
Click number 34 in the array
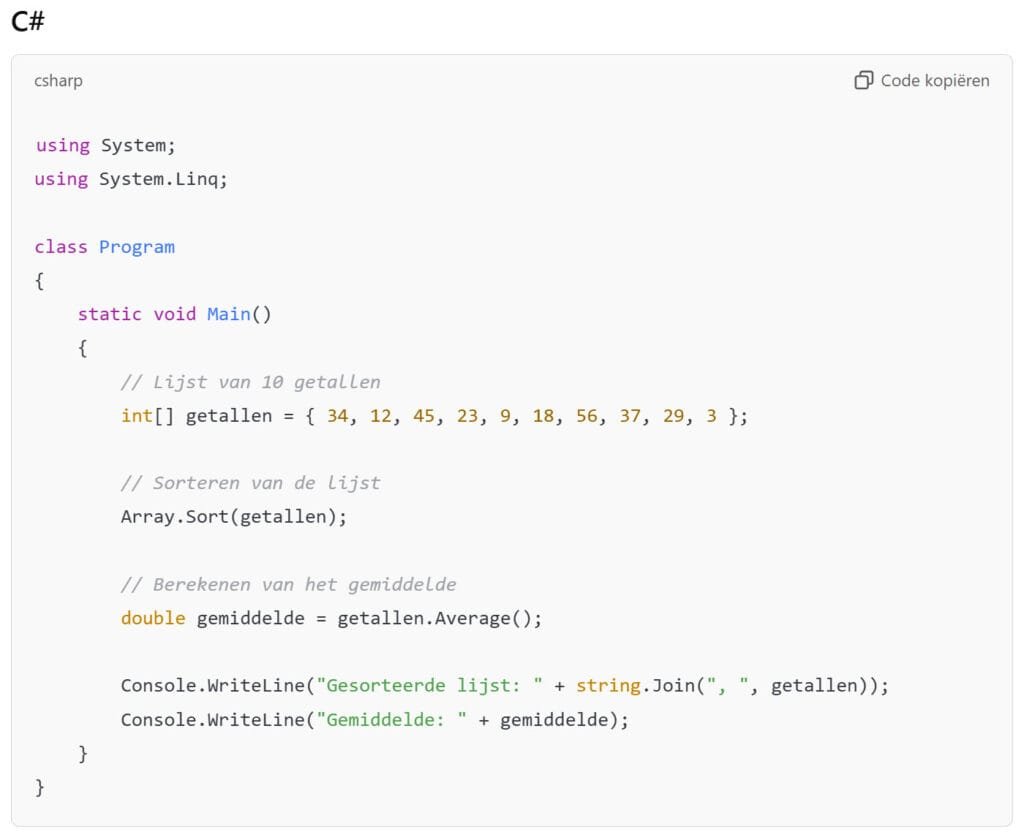point(337,416)
